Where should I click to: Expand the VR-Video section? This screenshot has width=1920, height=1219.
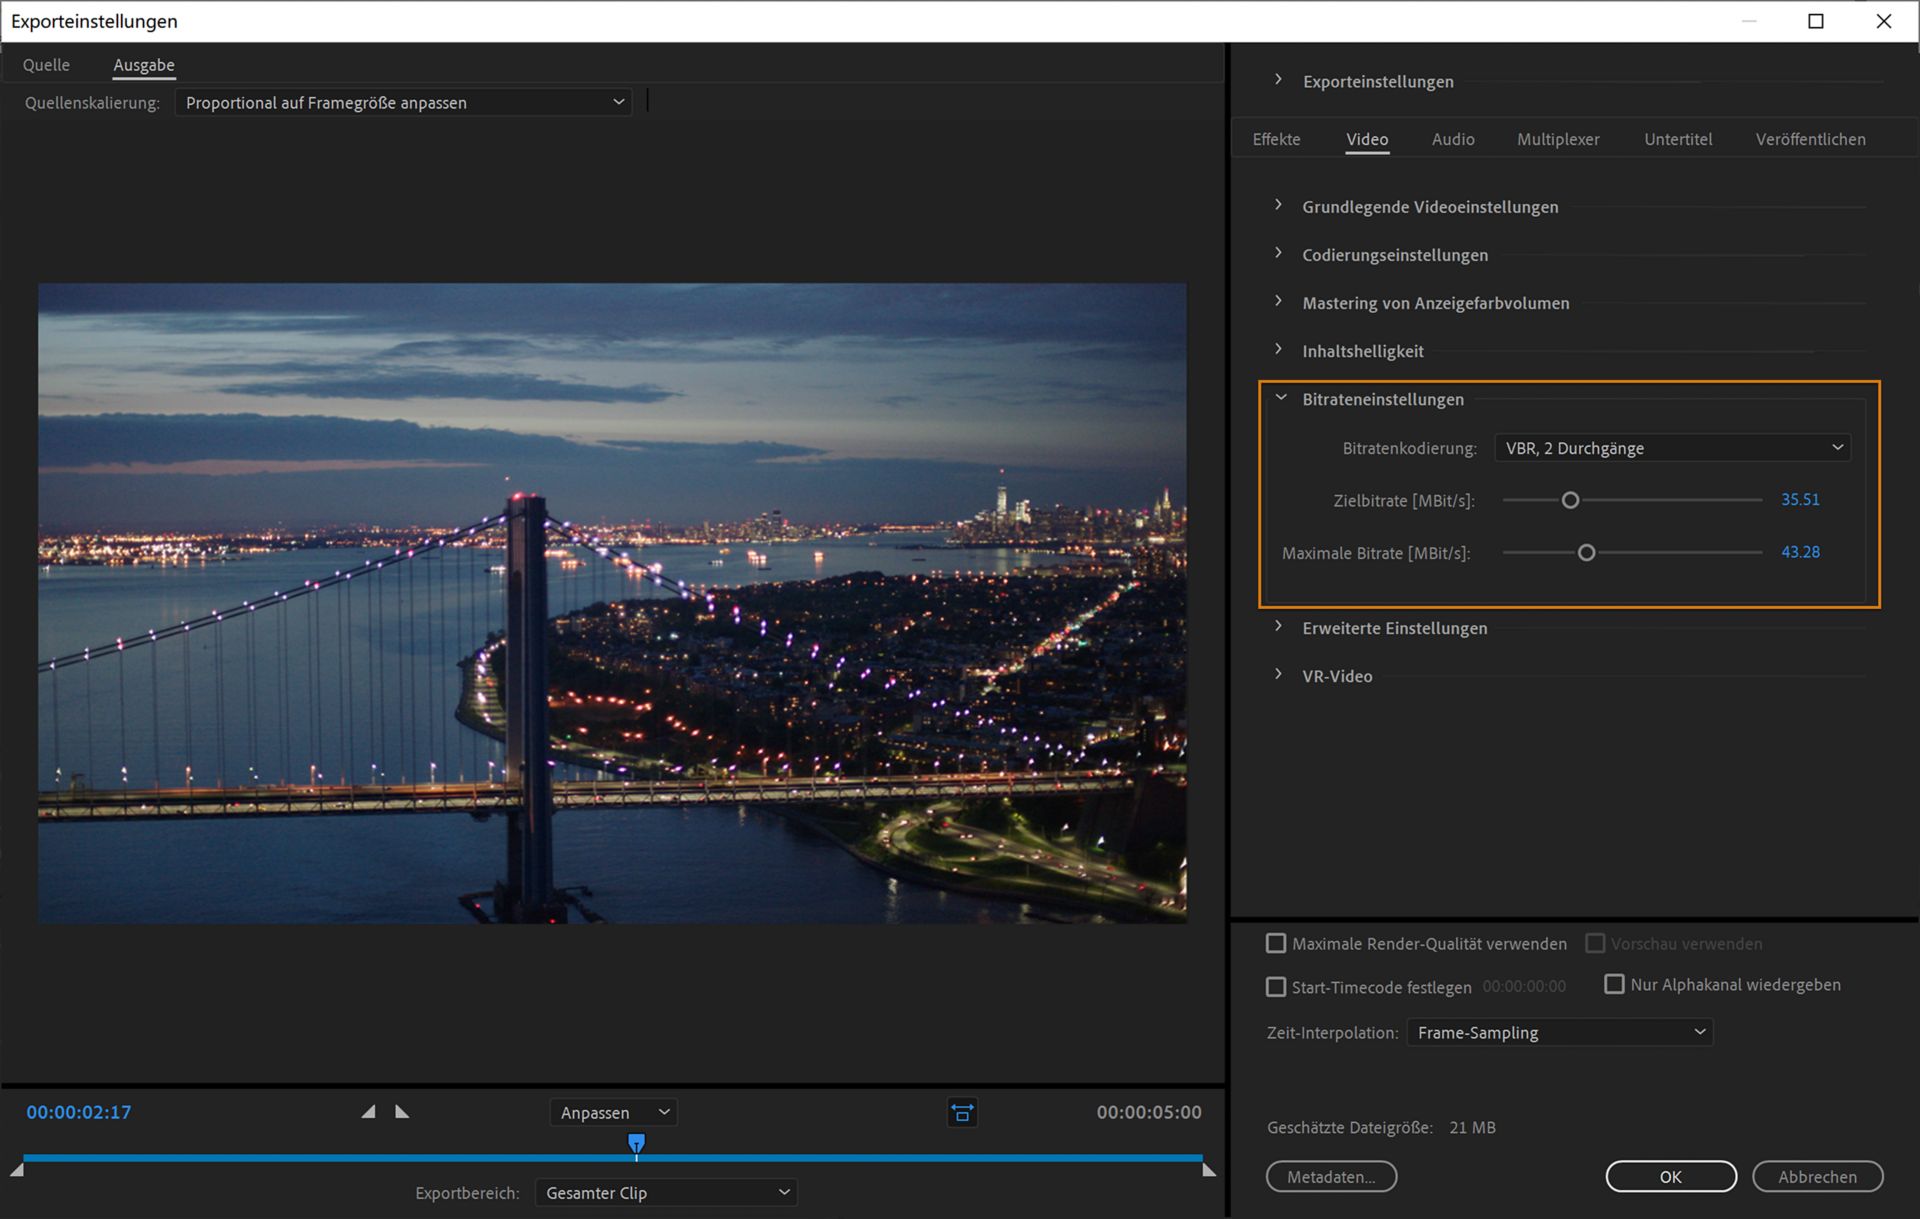pos(1278,675)
